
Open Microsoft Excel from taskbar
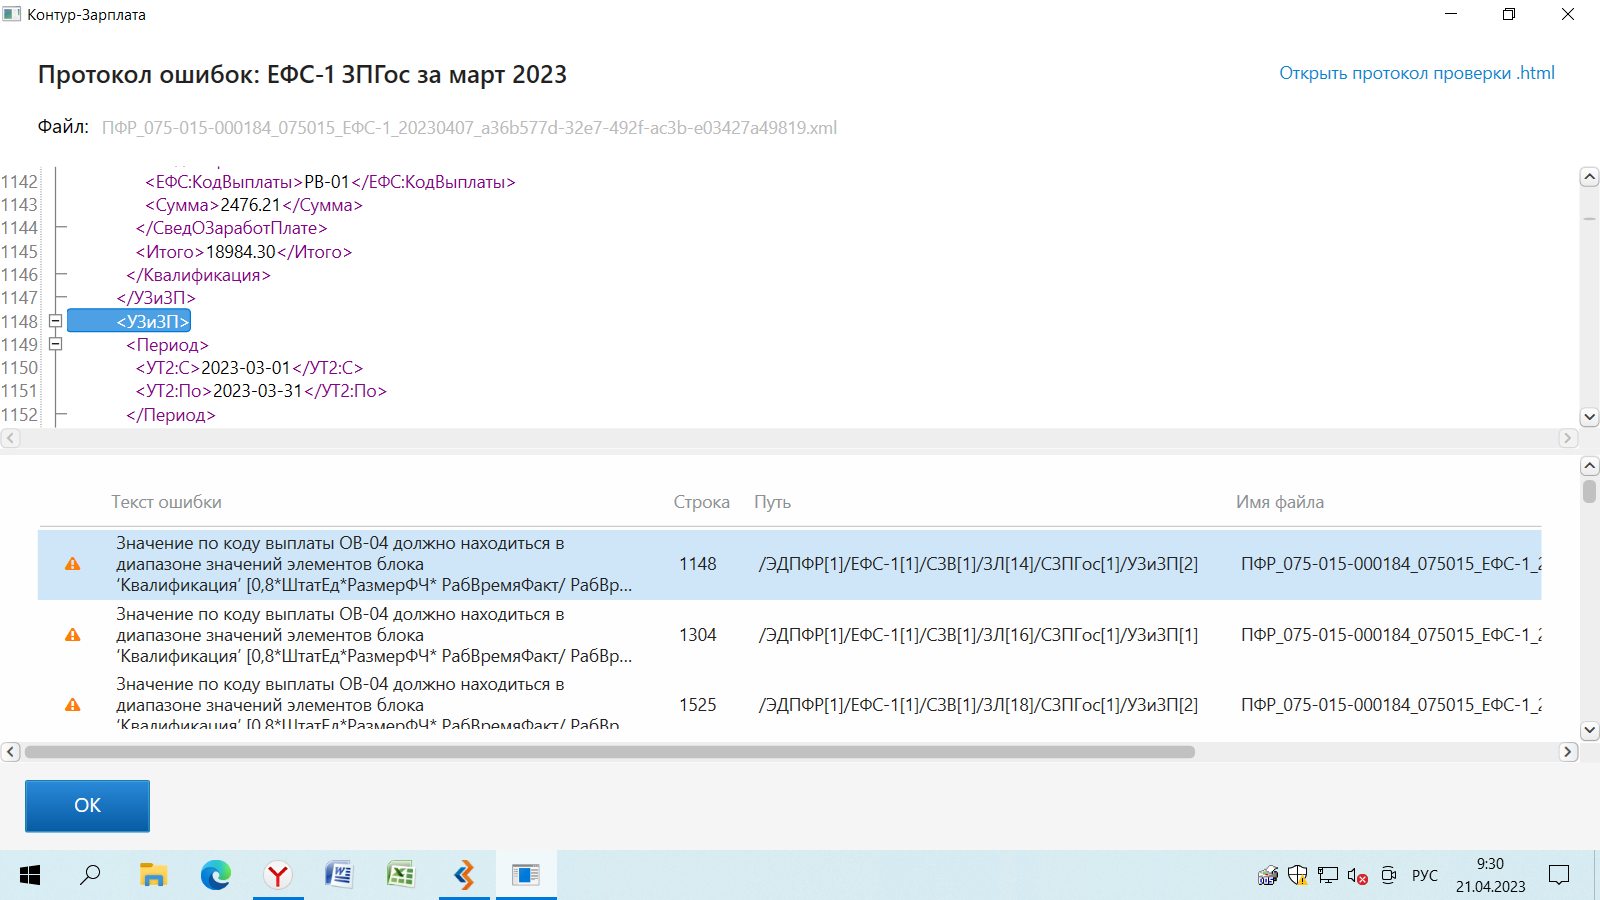tap(401, 875)
